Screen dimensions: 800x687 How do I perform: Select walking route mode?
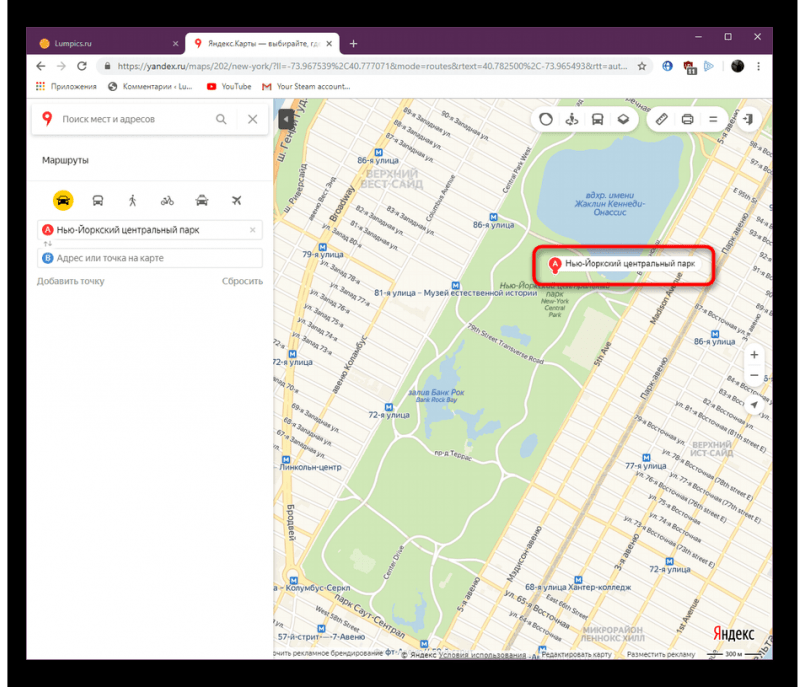[x=133, y=200]
